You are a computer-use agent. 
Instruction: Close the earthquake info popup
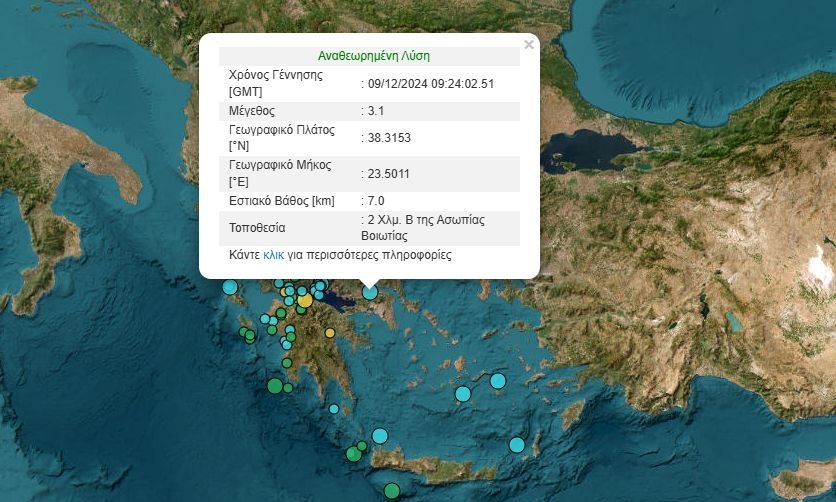(x=529, y=44)
